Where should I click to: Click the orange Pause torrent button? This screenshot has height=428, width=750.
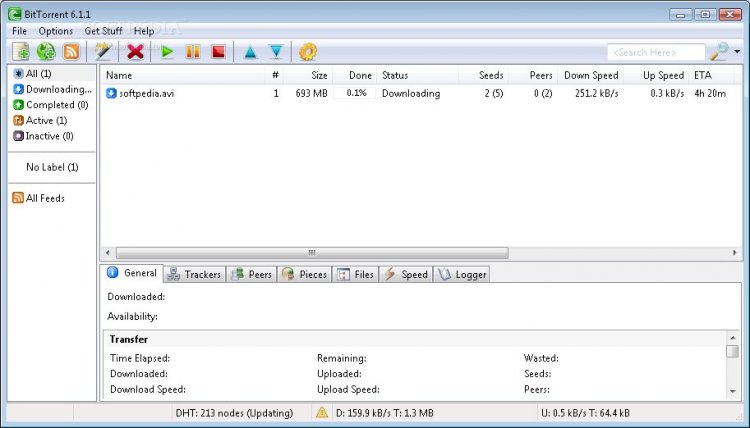(x=193, y=52)
